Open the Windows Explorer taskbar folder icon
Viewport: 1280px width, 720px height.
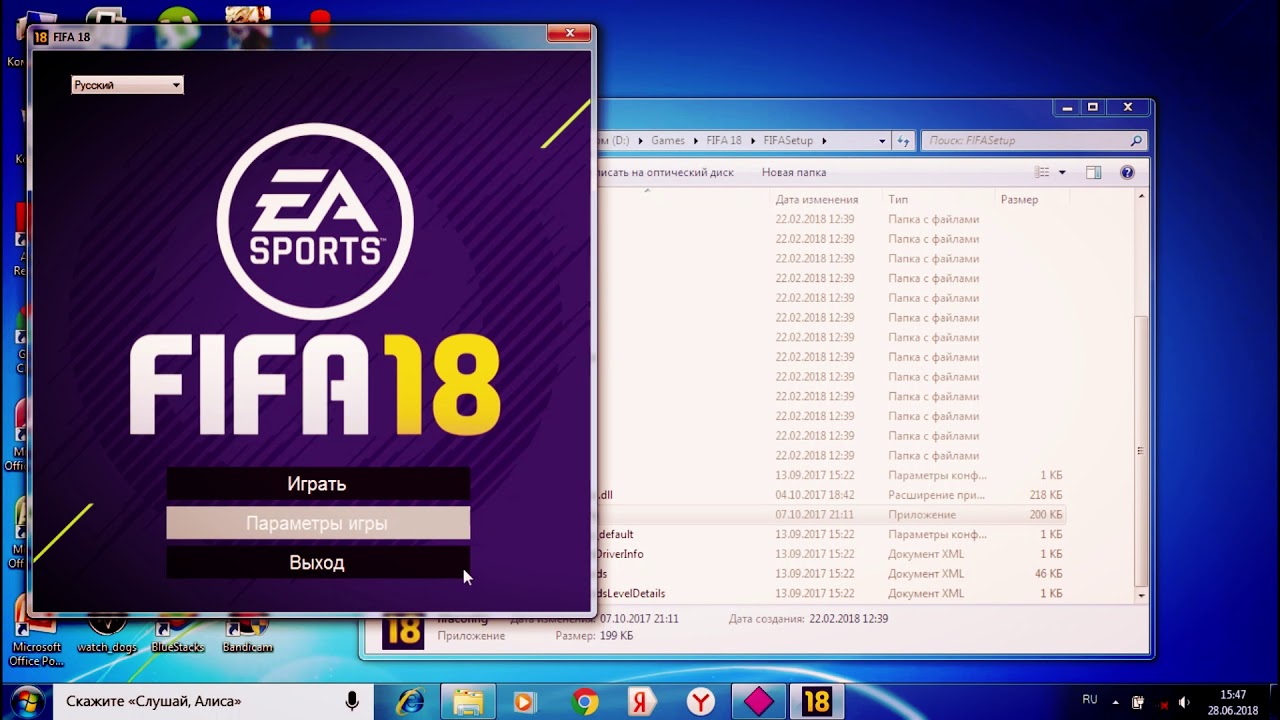468,702
